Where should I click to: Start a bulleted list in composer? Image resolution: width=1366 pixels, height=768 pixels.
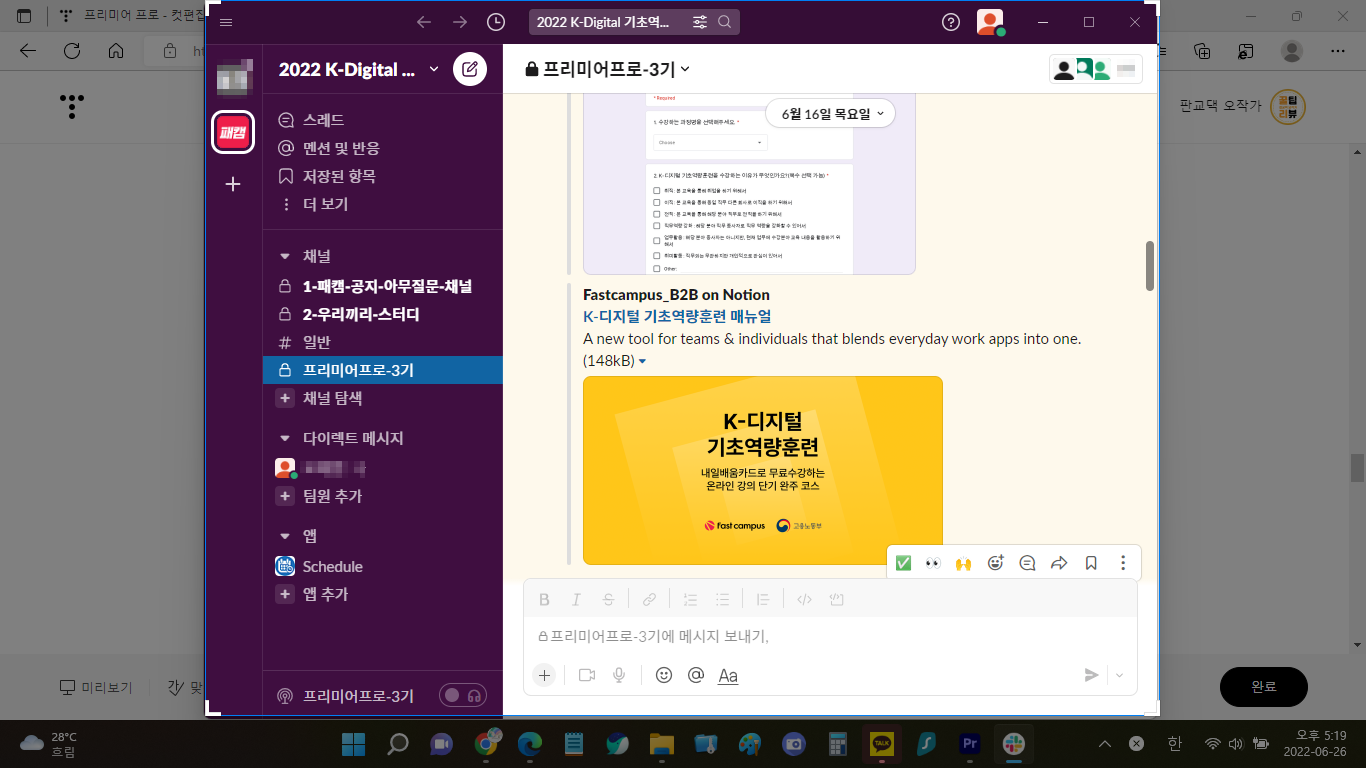coord(722,600)
